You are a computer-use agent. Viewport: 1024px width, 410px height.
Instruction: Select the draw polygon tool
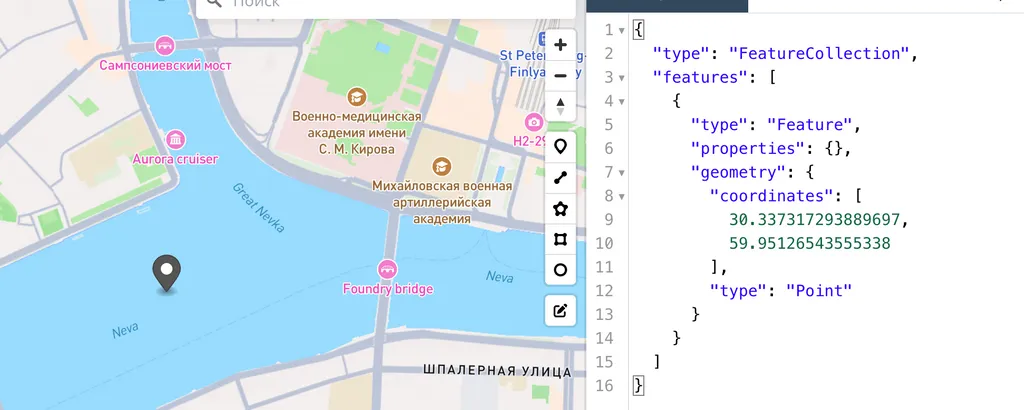(560, 209)
